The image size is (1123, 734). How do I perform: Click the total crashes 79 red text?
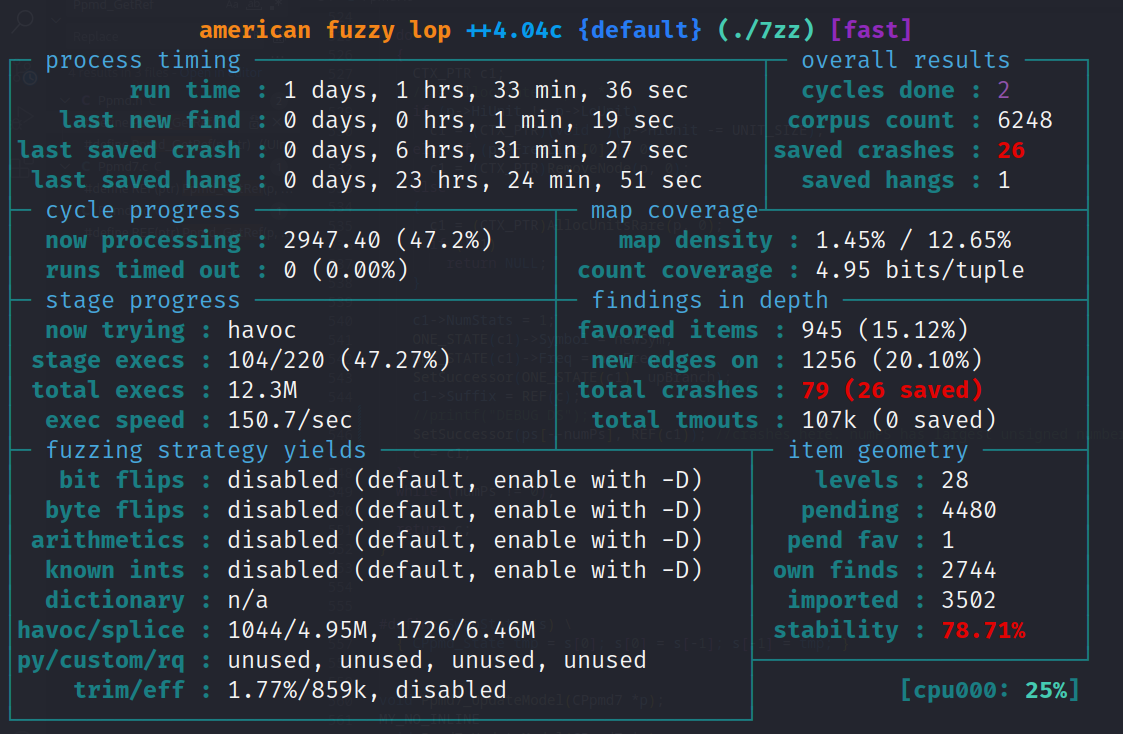pyautogui.click(x=816, y=390)
